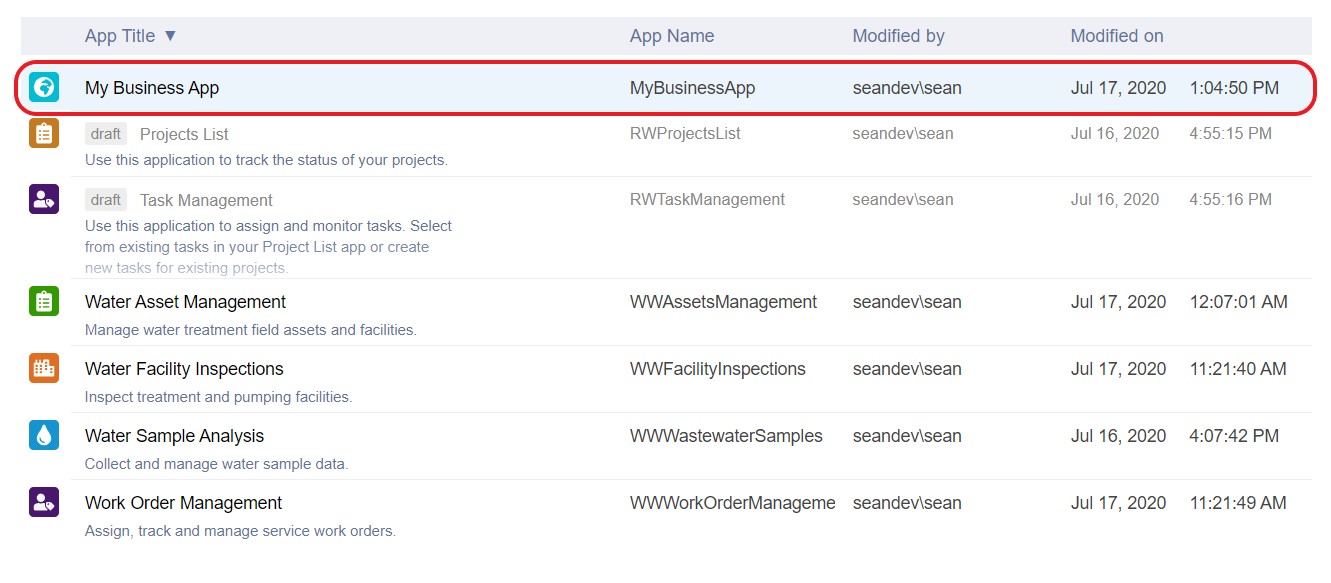Open the Water Facility Inspections app
This screenshot has width=1331, height=583.
[x=184, y=369]
